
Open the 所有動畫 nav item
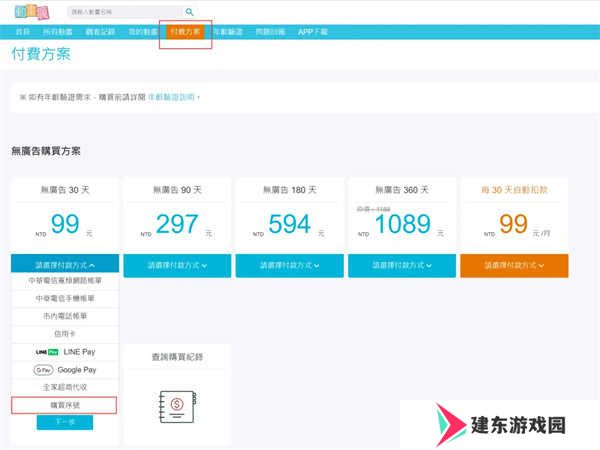(x=57, y=32)
